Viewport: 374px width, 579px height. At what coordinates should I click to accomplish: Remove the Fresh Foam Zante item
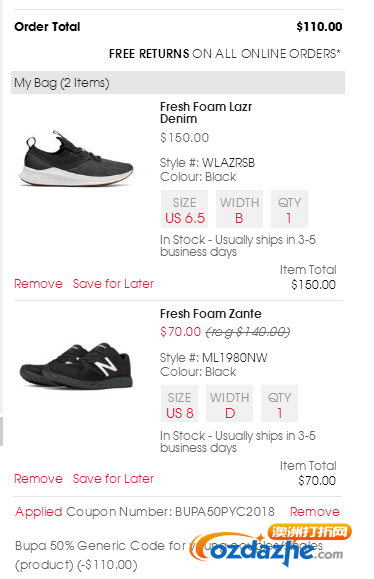[38, 479]
